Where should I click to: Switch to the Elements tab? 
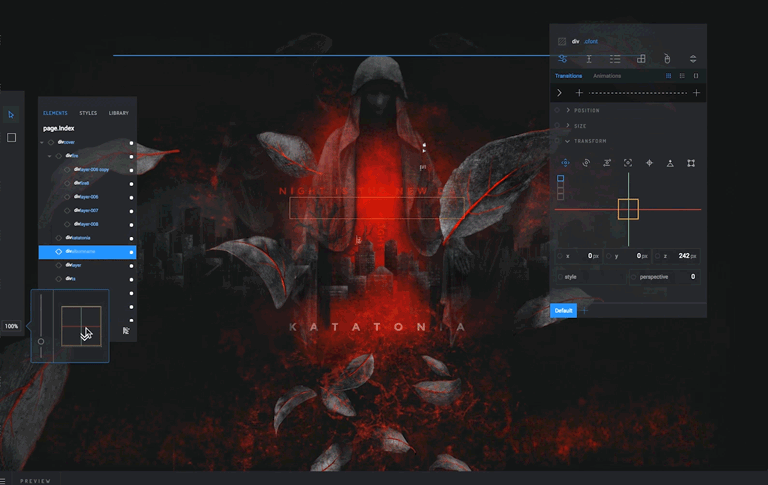coord(55,113)
